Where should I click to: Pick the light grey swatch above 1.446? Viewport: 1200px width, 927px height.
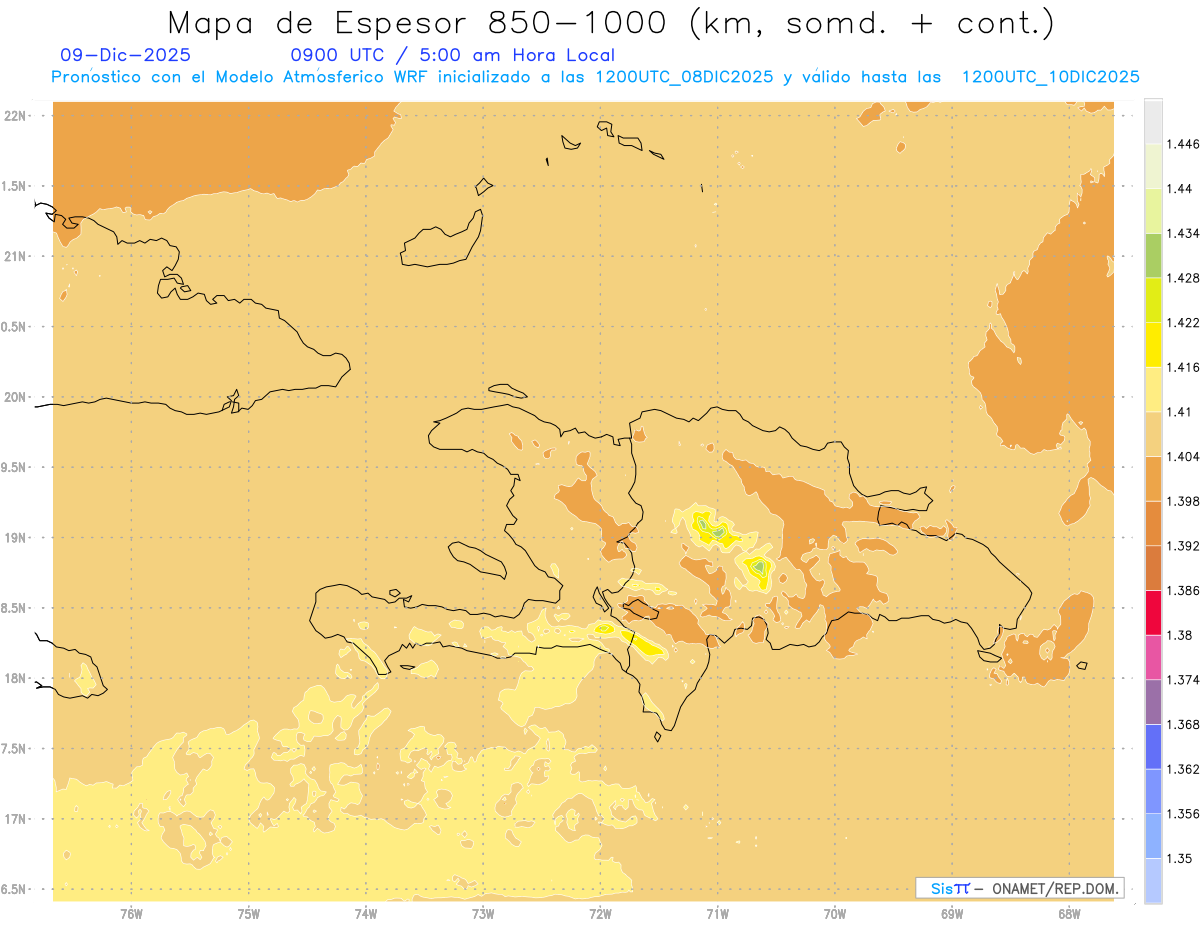(x=1153, y=121)
